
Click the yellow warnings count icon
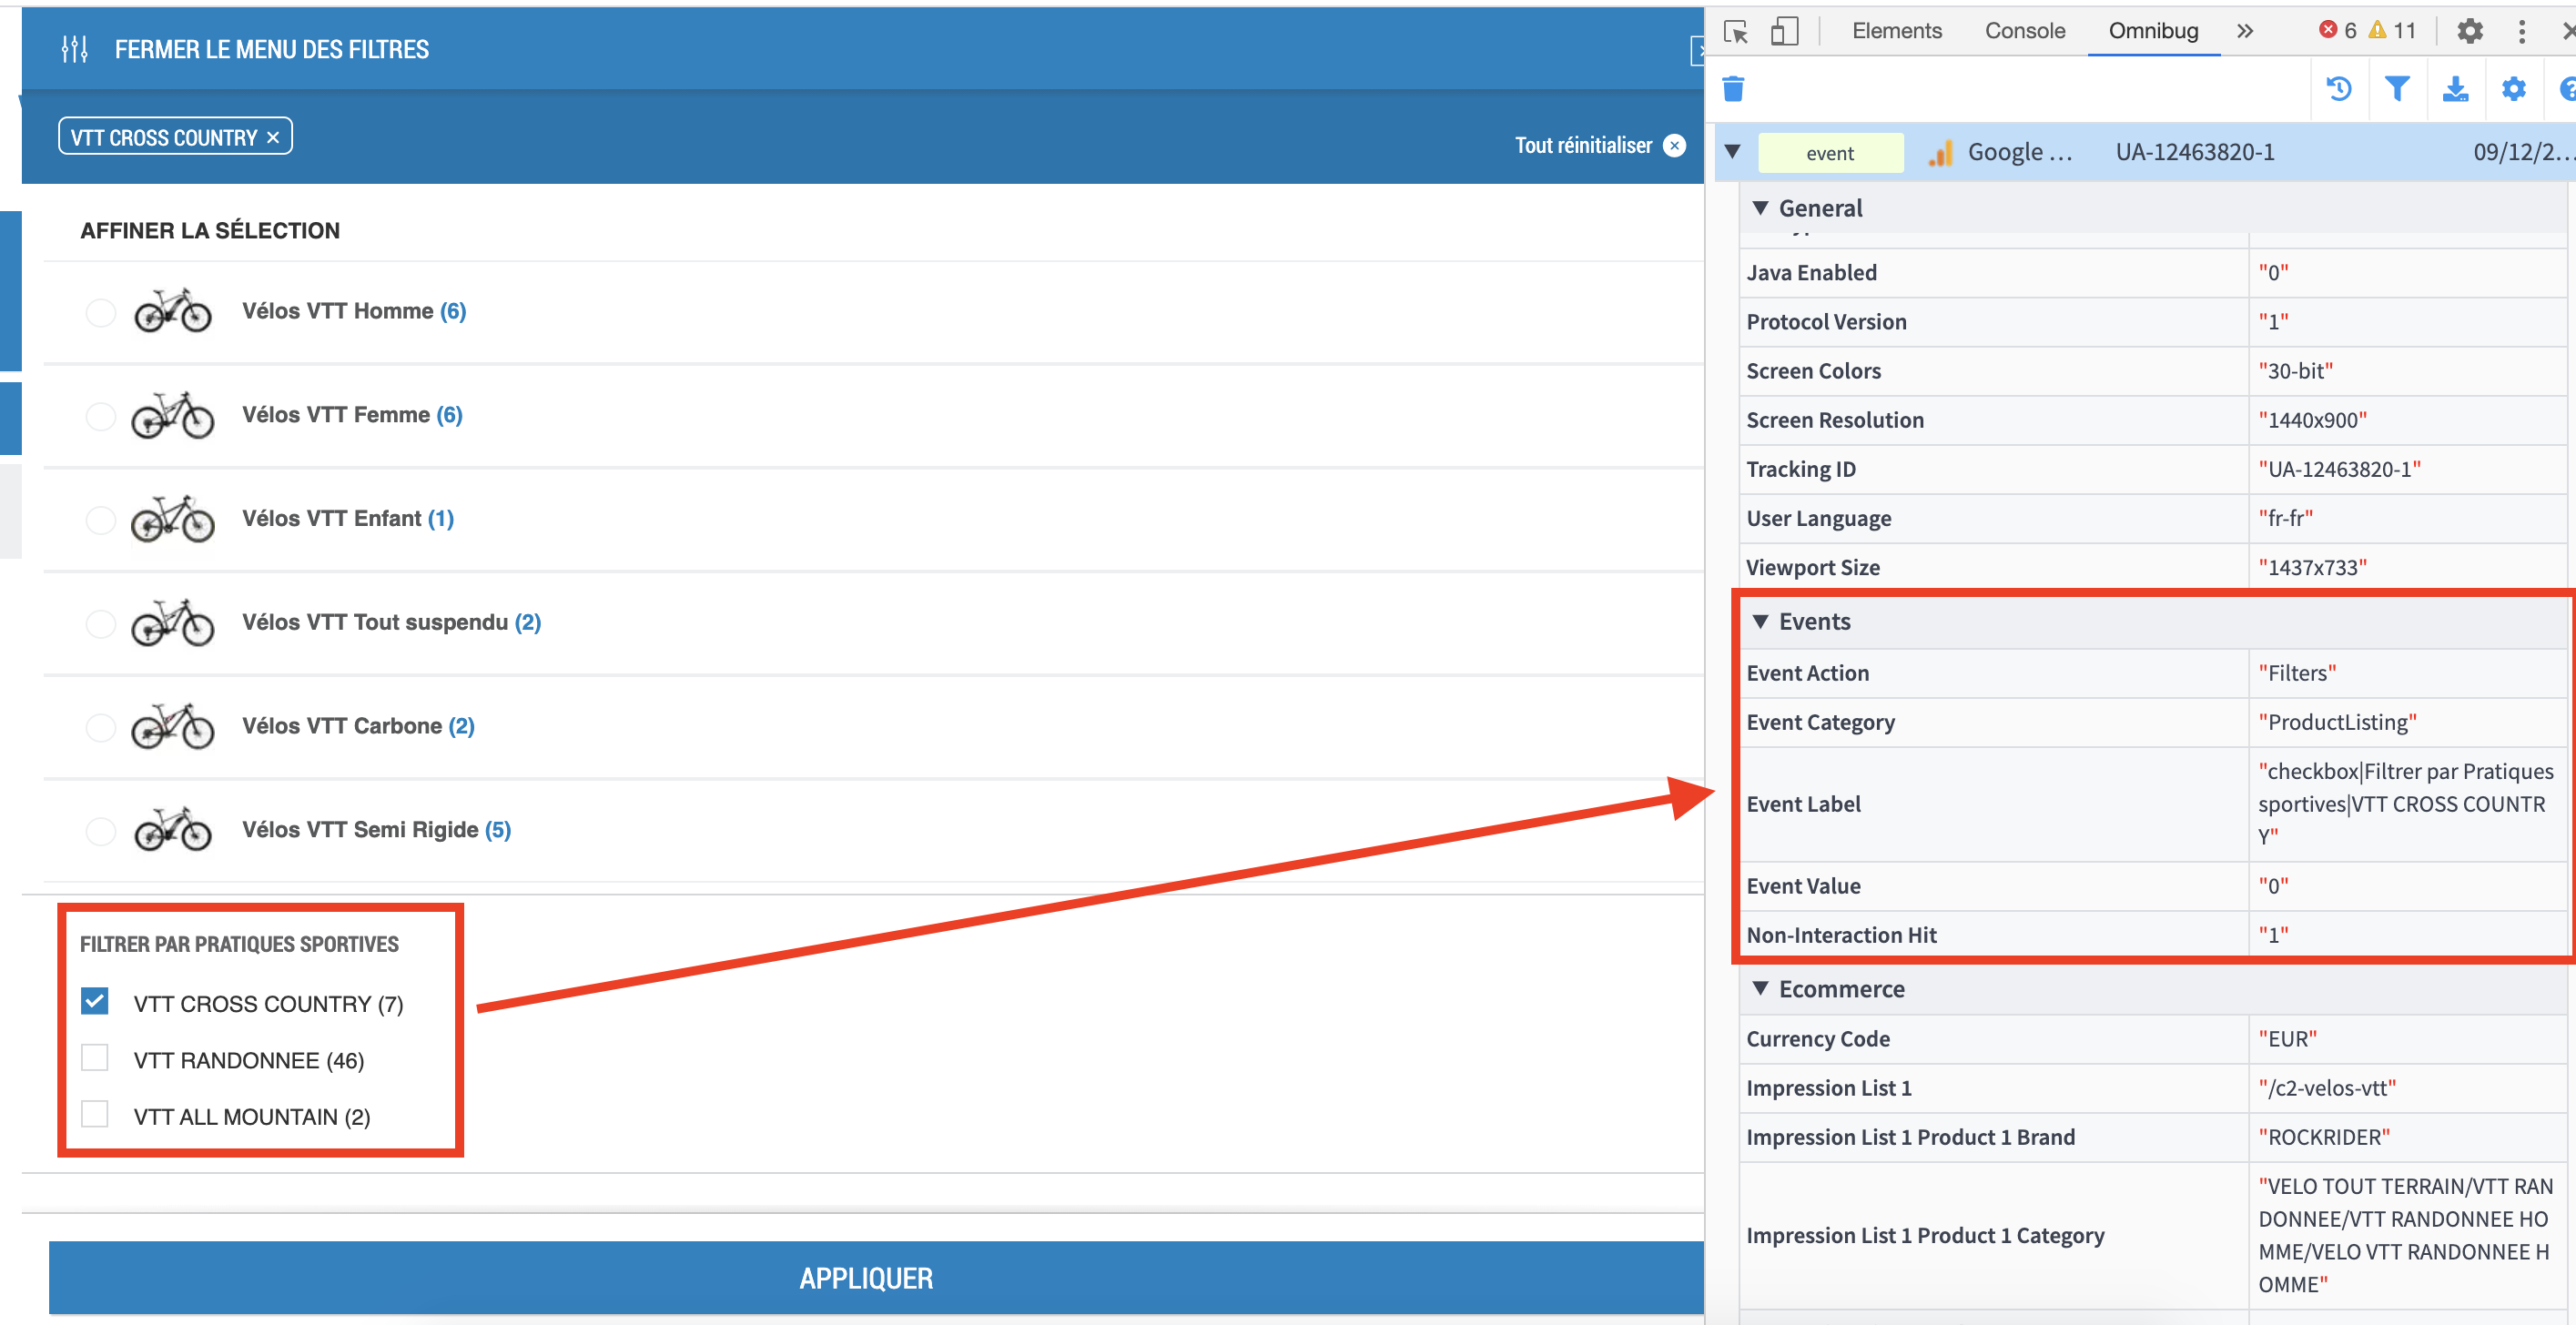pos(2377,30)
